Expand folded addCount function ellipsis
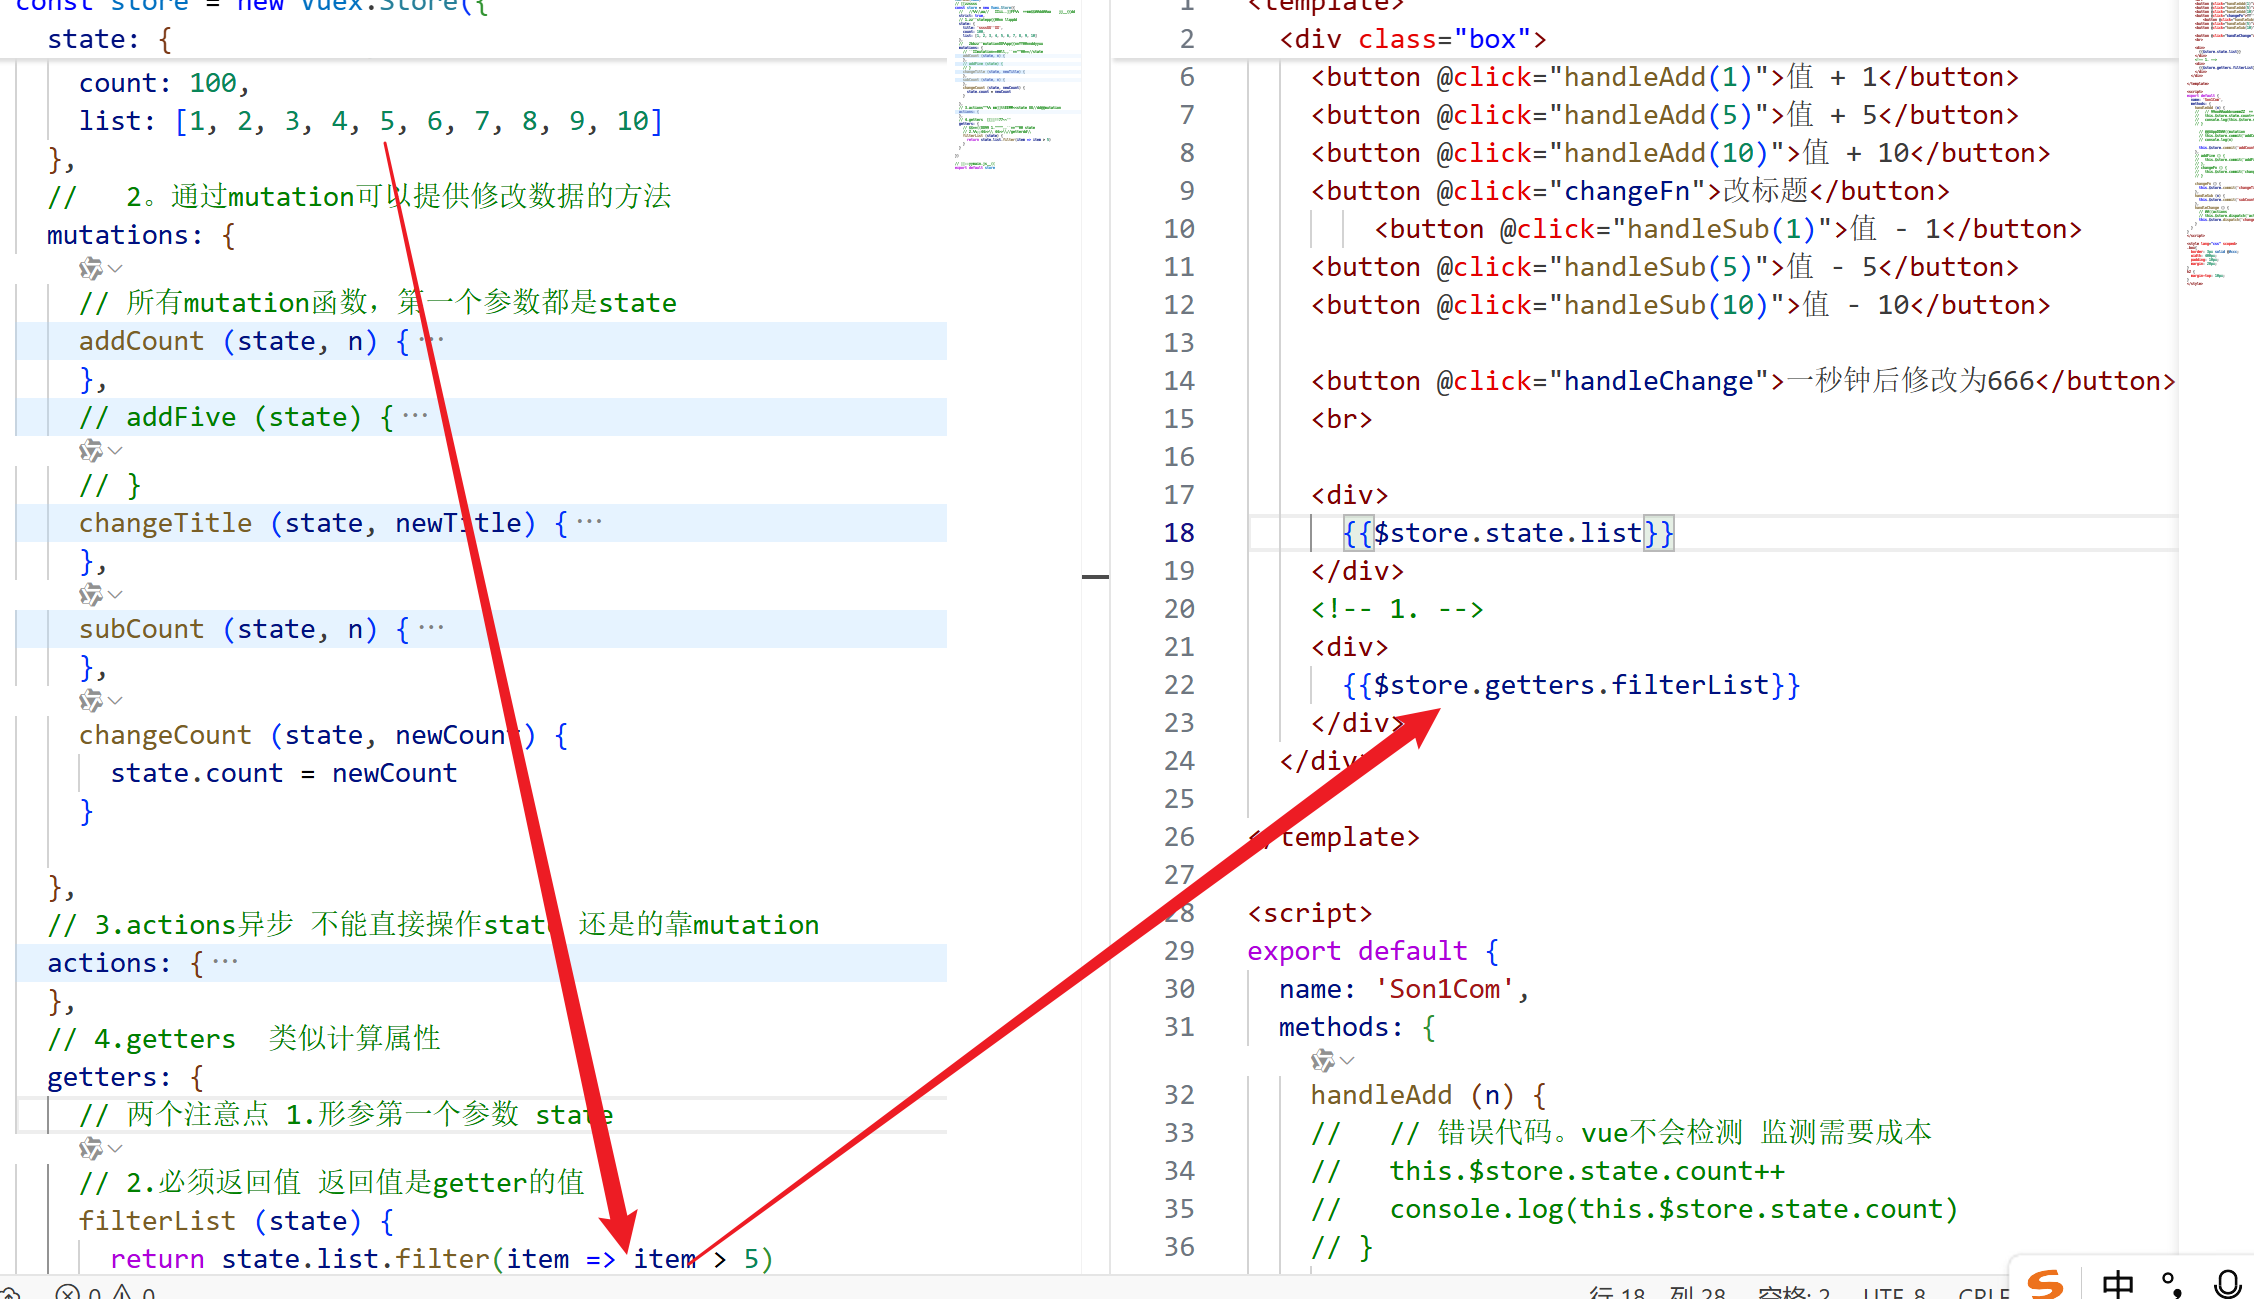Screen dimensions: 2254x1299 432,341
